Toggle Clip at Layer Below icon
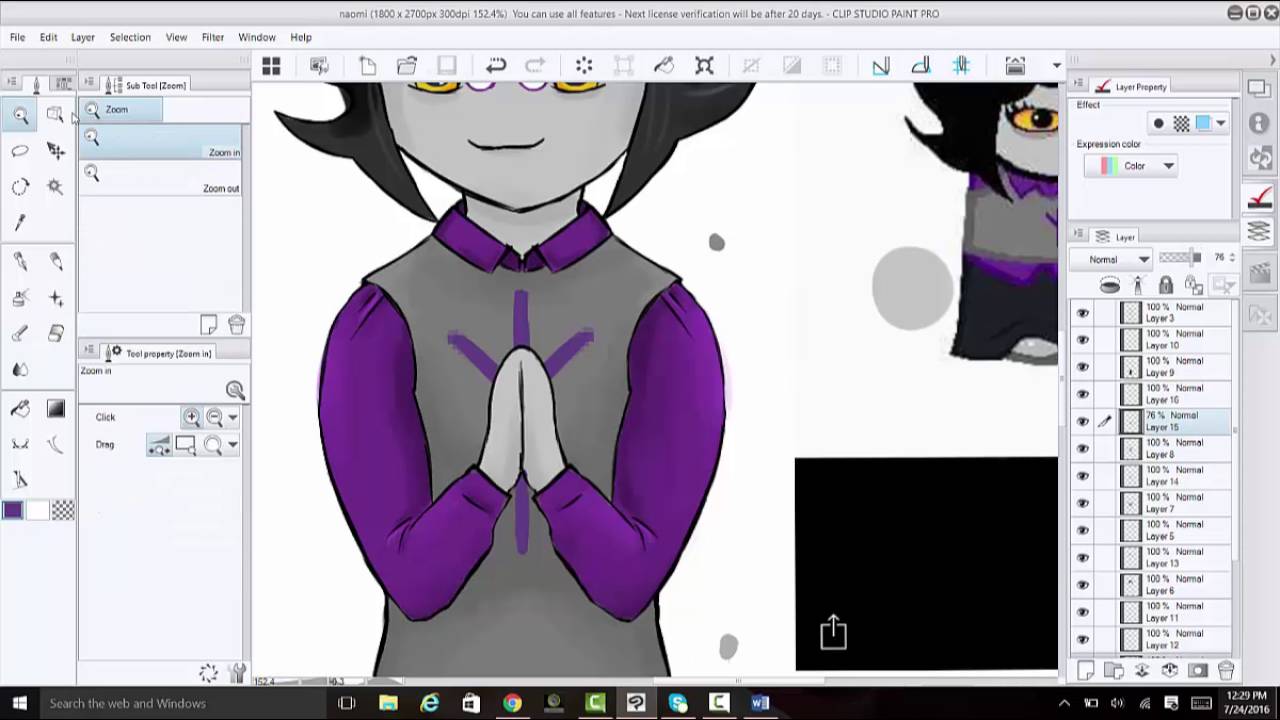 click(x=1110, y=286)
